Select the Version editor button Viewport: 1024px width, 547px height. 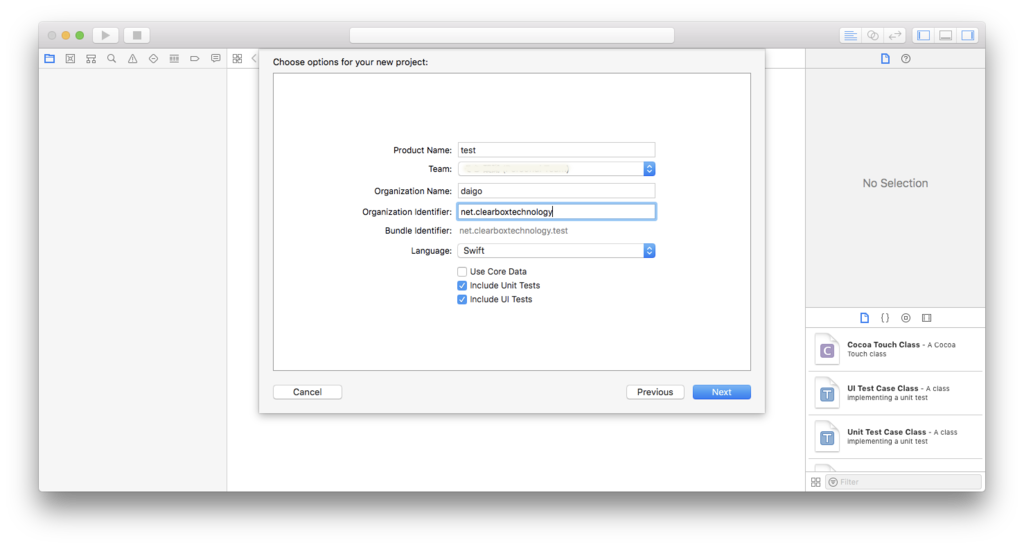point(895,35)
